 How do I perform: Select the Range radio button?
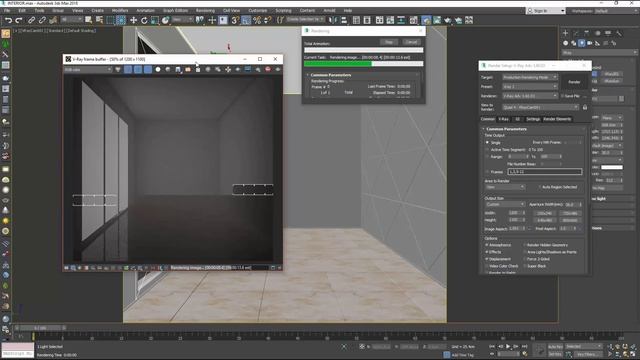click(487, 156)
